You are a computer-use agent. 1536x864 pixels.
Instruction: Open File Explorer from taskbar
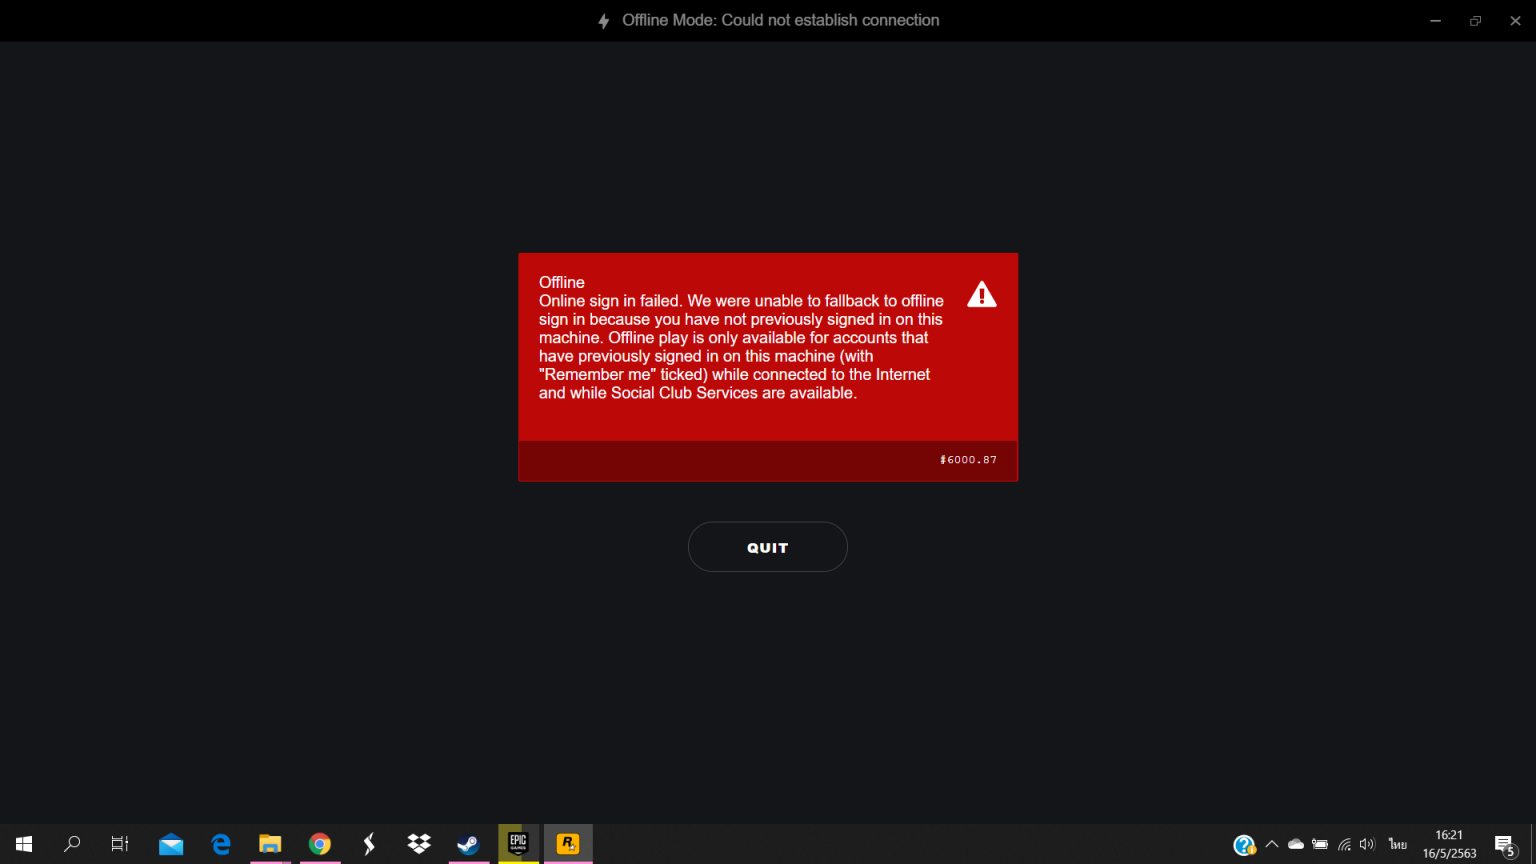270,844
